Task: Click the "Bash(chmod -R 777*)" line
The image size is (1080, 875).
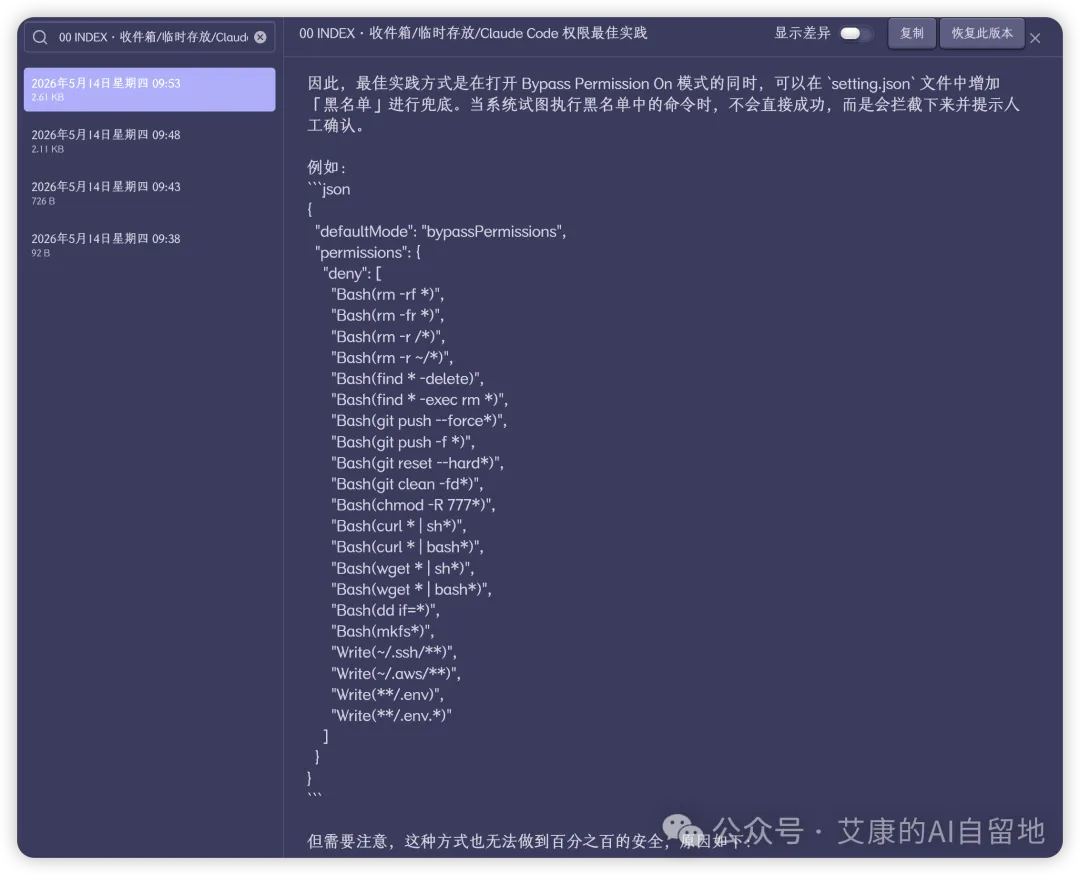Action: point(413,505)
